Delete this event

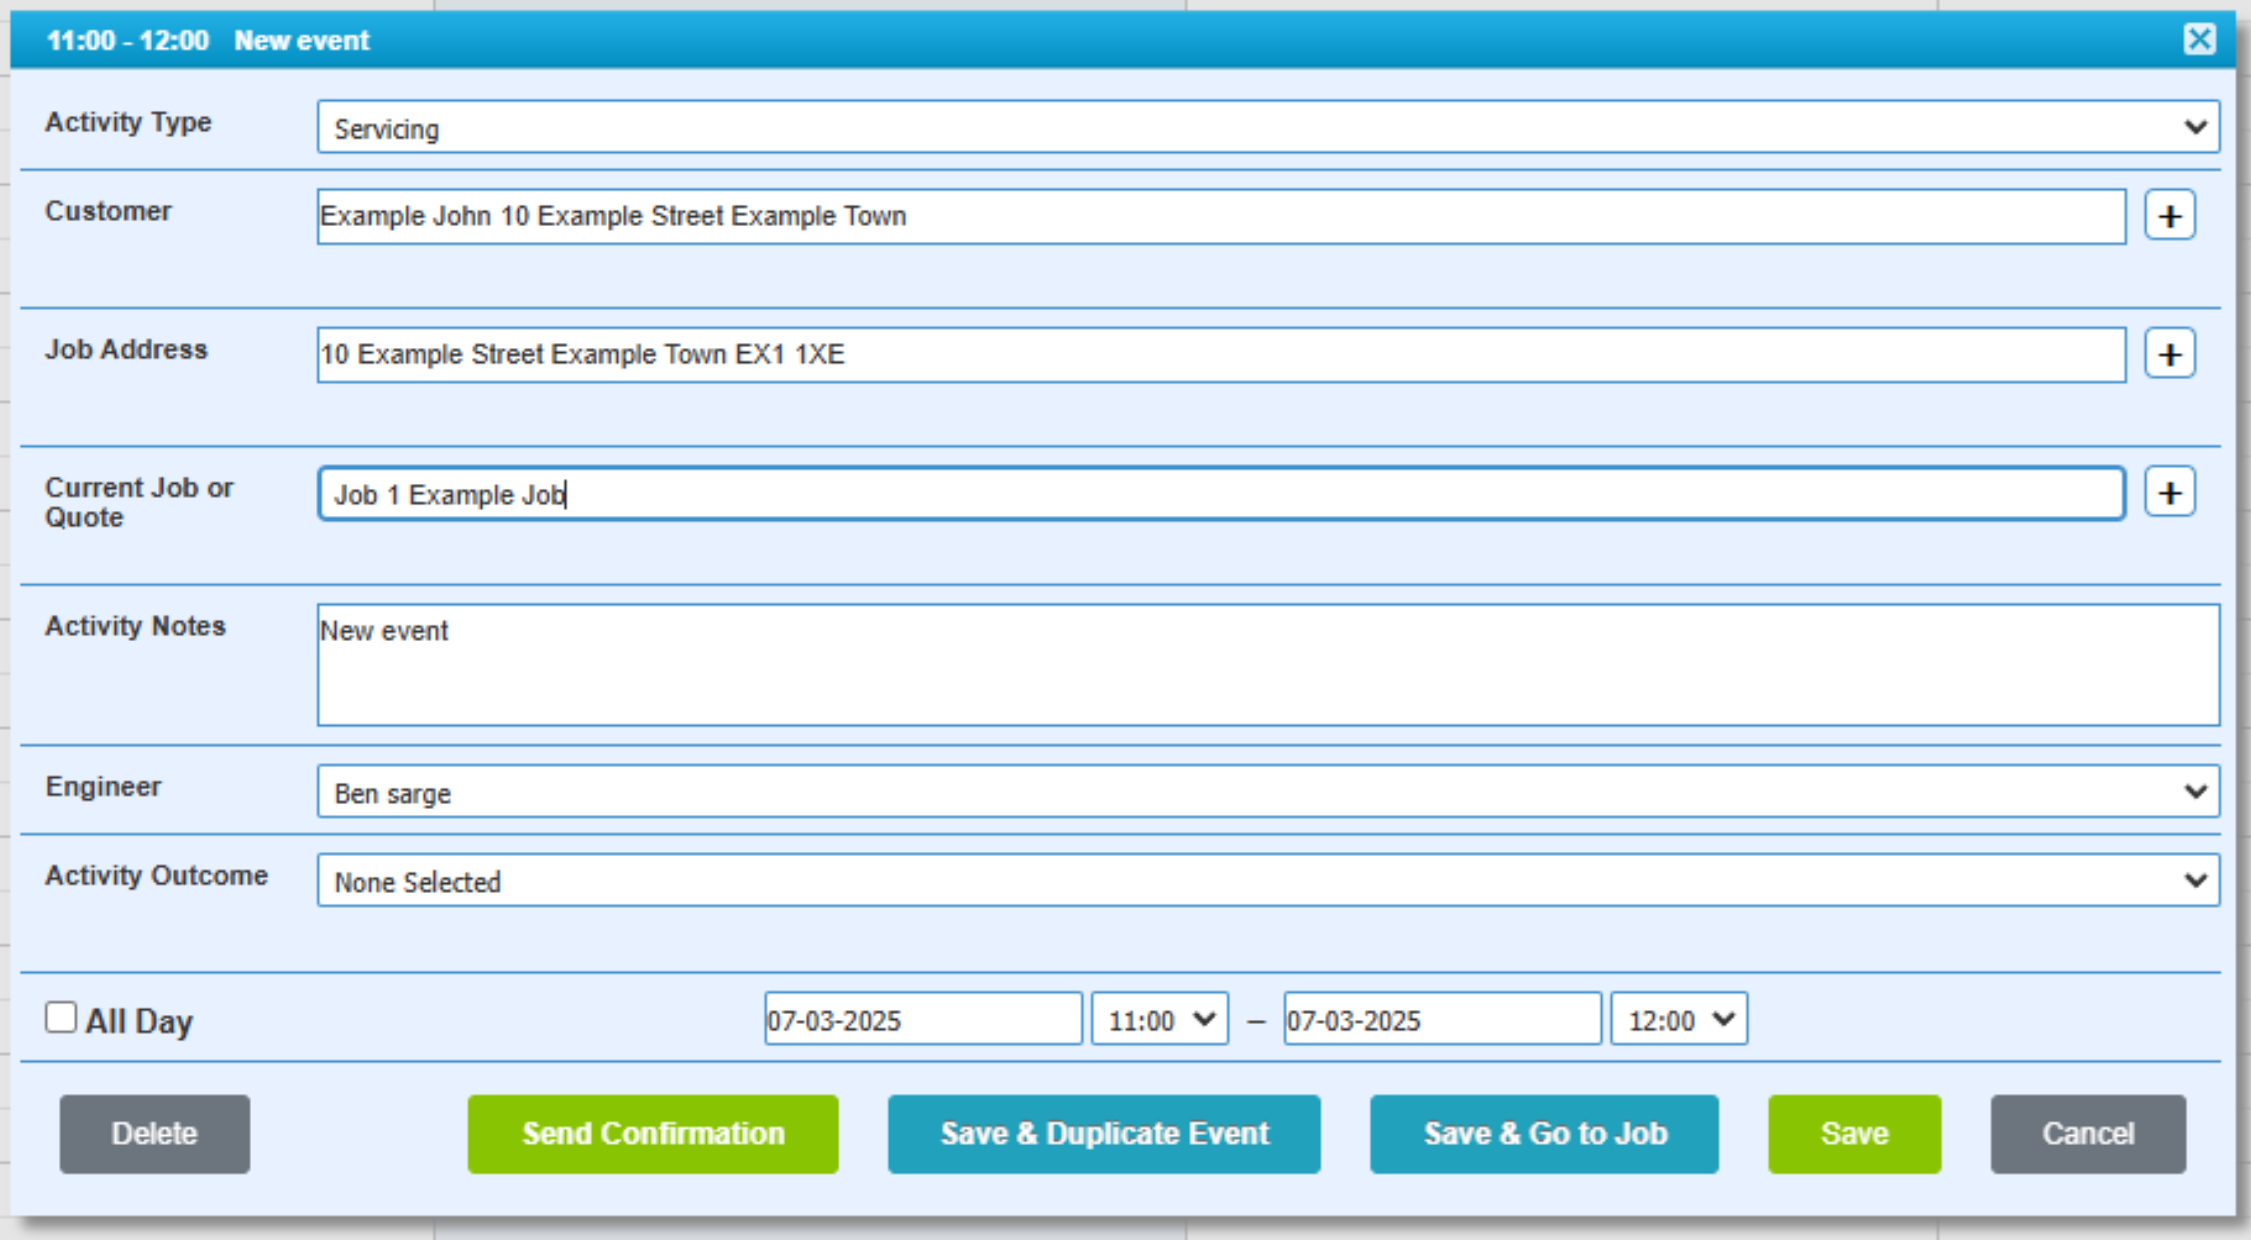[x=154, y=1133]
